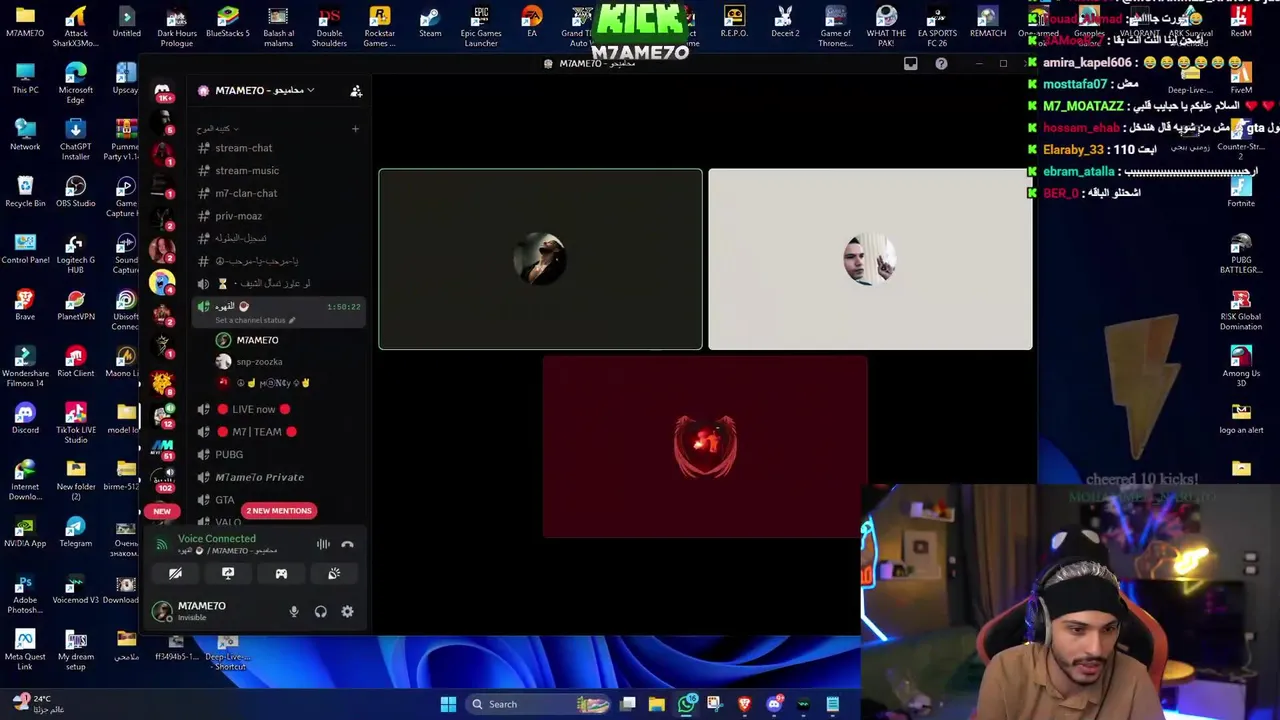Select Epic Games Launcher desktop shortcut
The image size is (1280, 720).
click(x=481, y=26)
